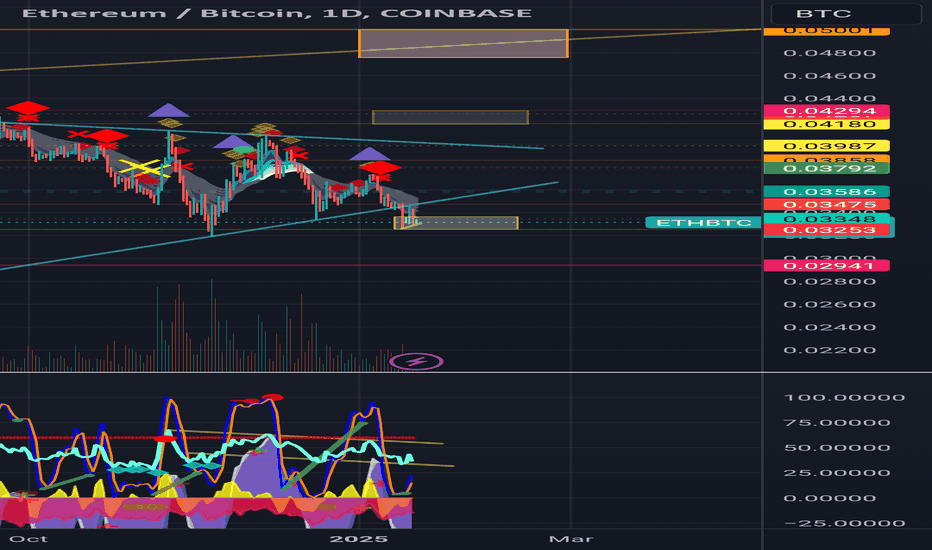Click the Ethereum / Bitcoin chart title
The image size is (932, 550).
coord(277,13)
